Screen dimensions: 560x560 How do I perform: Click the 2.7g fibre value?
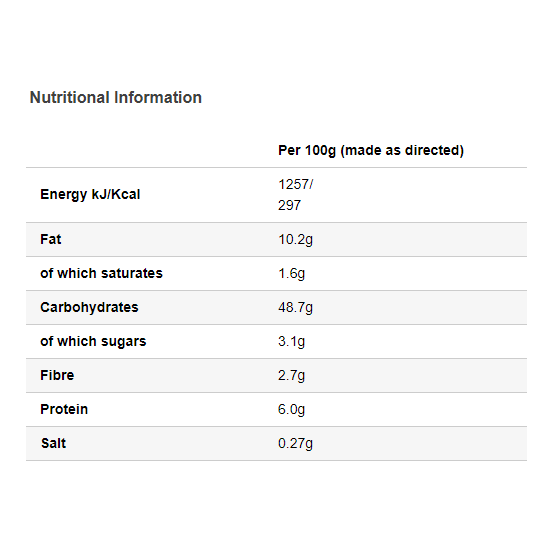pyautogui.click(x=291, y=375)
